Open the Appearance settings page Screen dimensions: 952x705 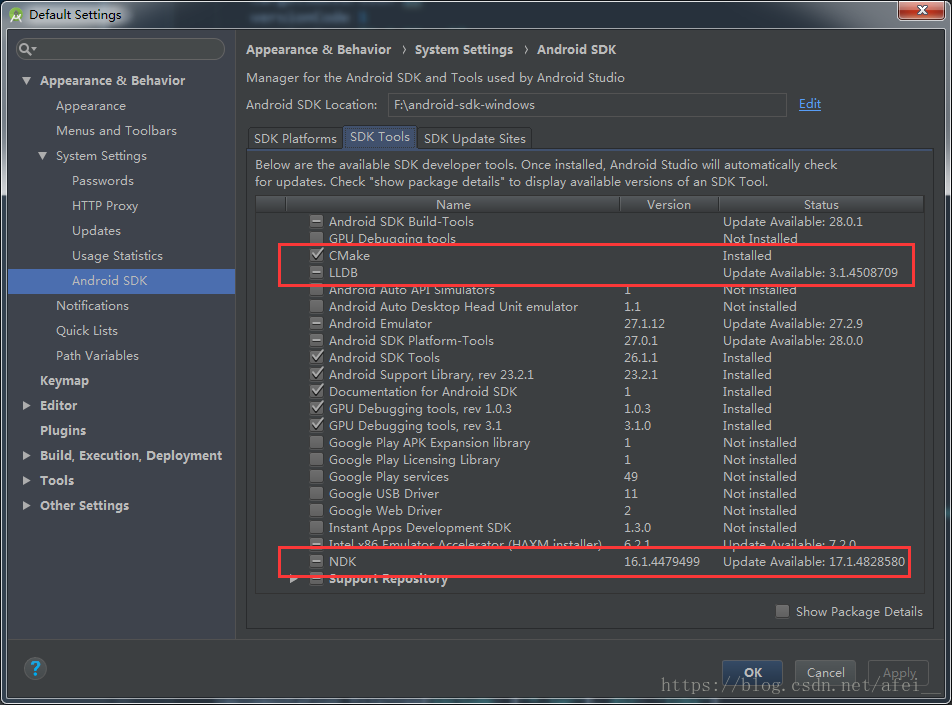(x=91, y=106)
